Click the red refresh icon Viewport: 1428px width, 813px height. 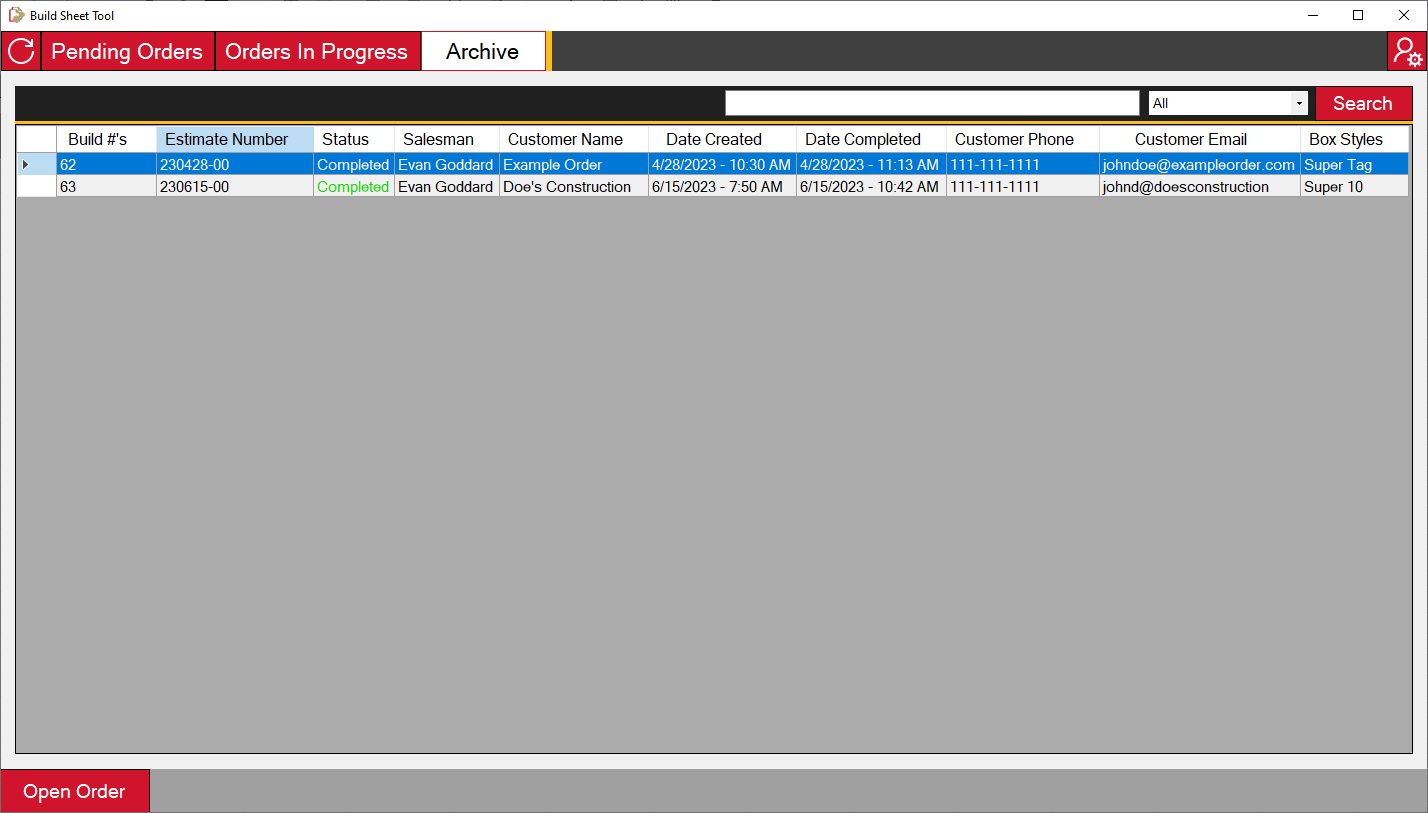(x=21, y=52)
